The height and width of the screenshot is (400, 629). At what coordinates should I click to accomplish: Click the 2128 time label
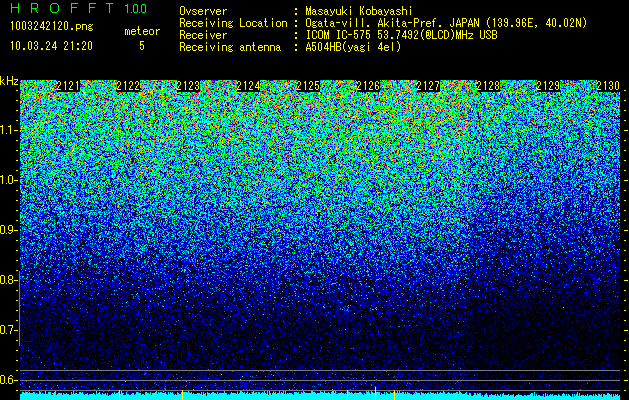tap(488, 86)
